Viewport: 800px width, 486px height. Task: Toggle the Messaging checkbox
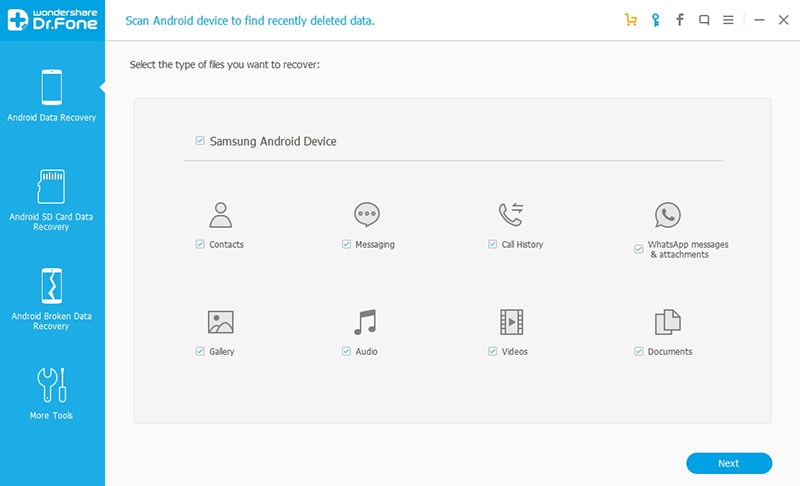point(346,244)
